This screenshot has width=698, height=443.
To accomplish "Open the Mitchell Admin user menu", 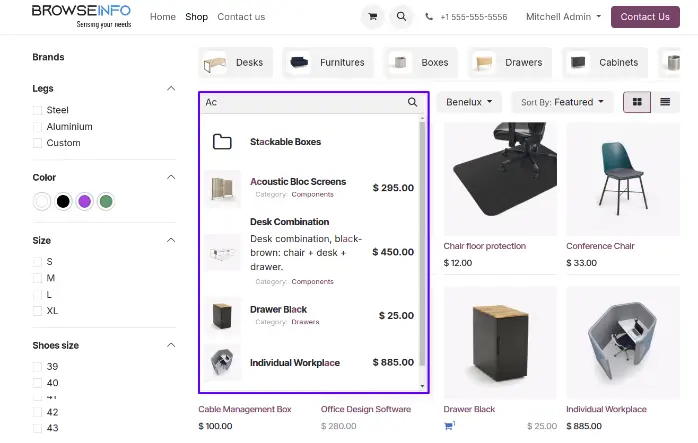I will 563,17.
